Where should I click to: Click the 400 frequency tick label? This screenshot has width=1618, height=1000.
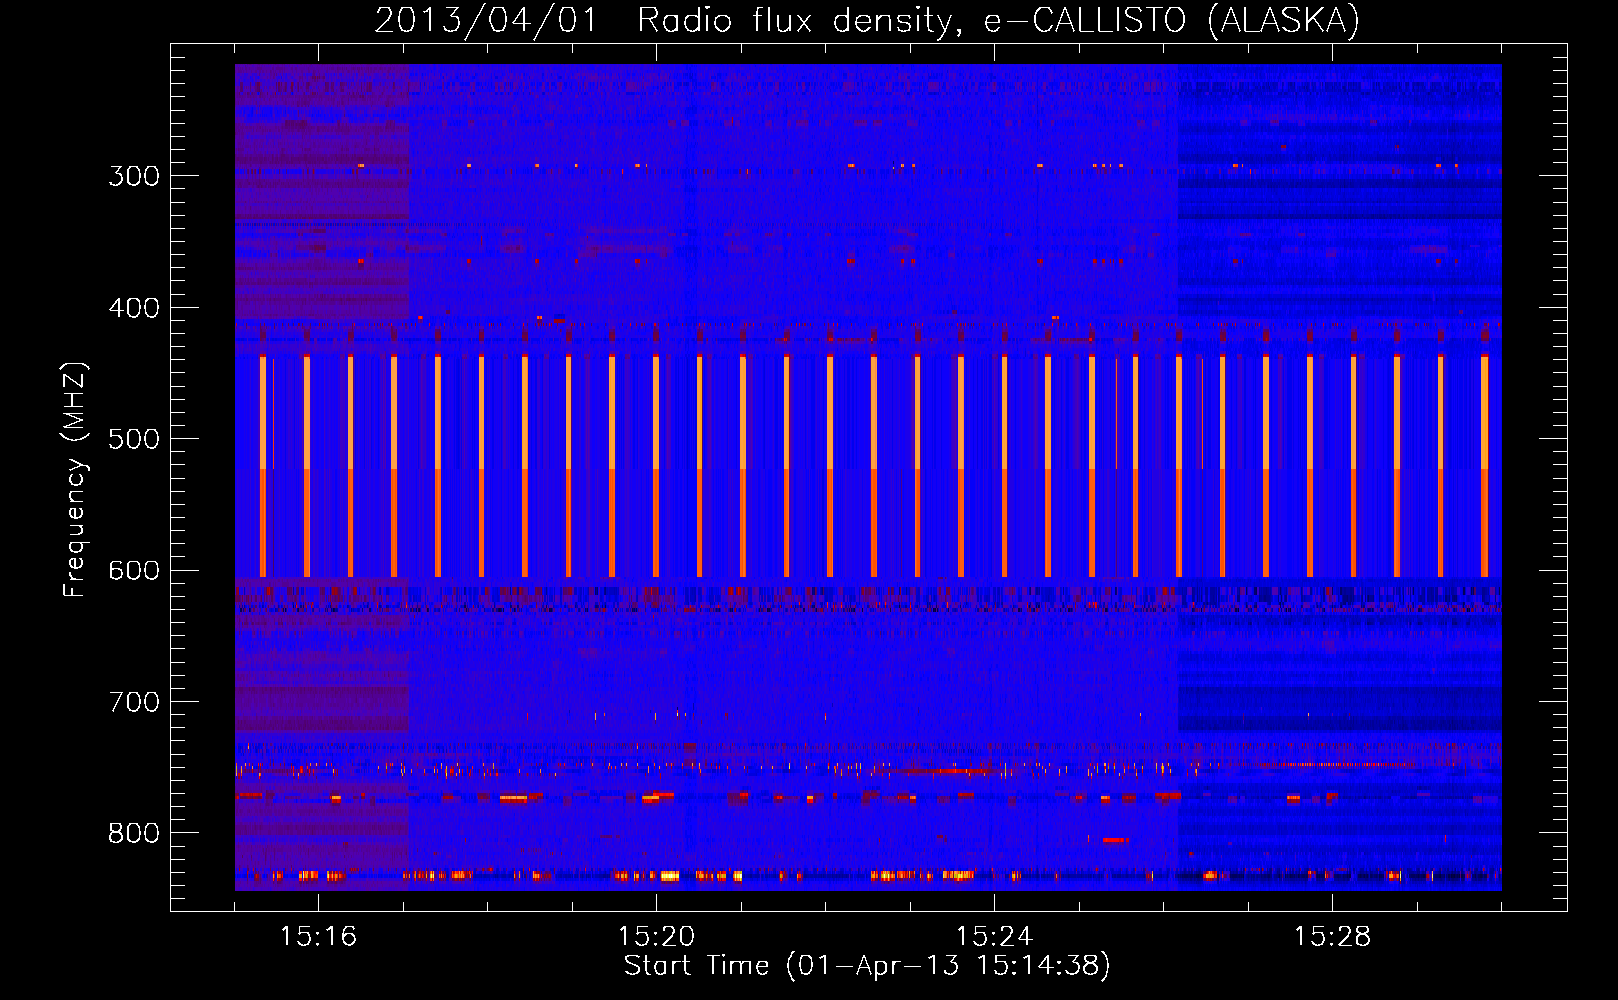(x=134, y=308)
